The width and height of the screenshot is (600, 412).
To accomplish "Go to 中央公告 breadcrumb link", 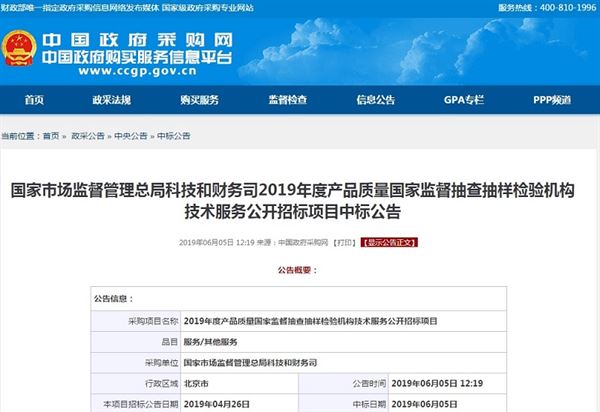I will pos(131,134).
